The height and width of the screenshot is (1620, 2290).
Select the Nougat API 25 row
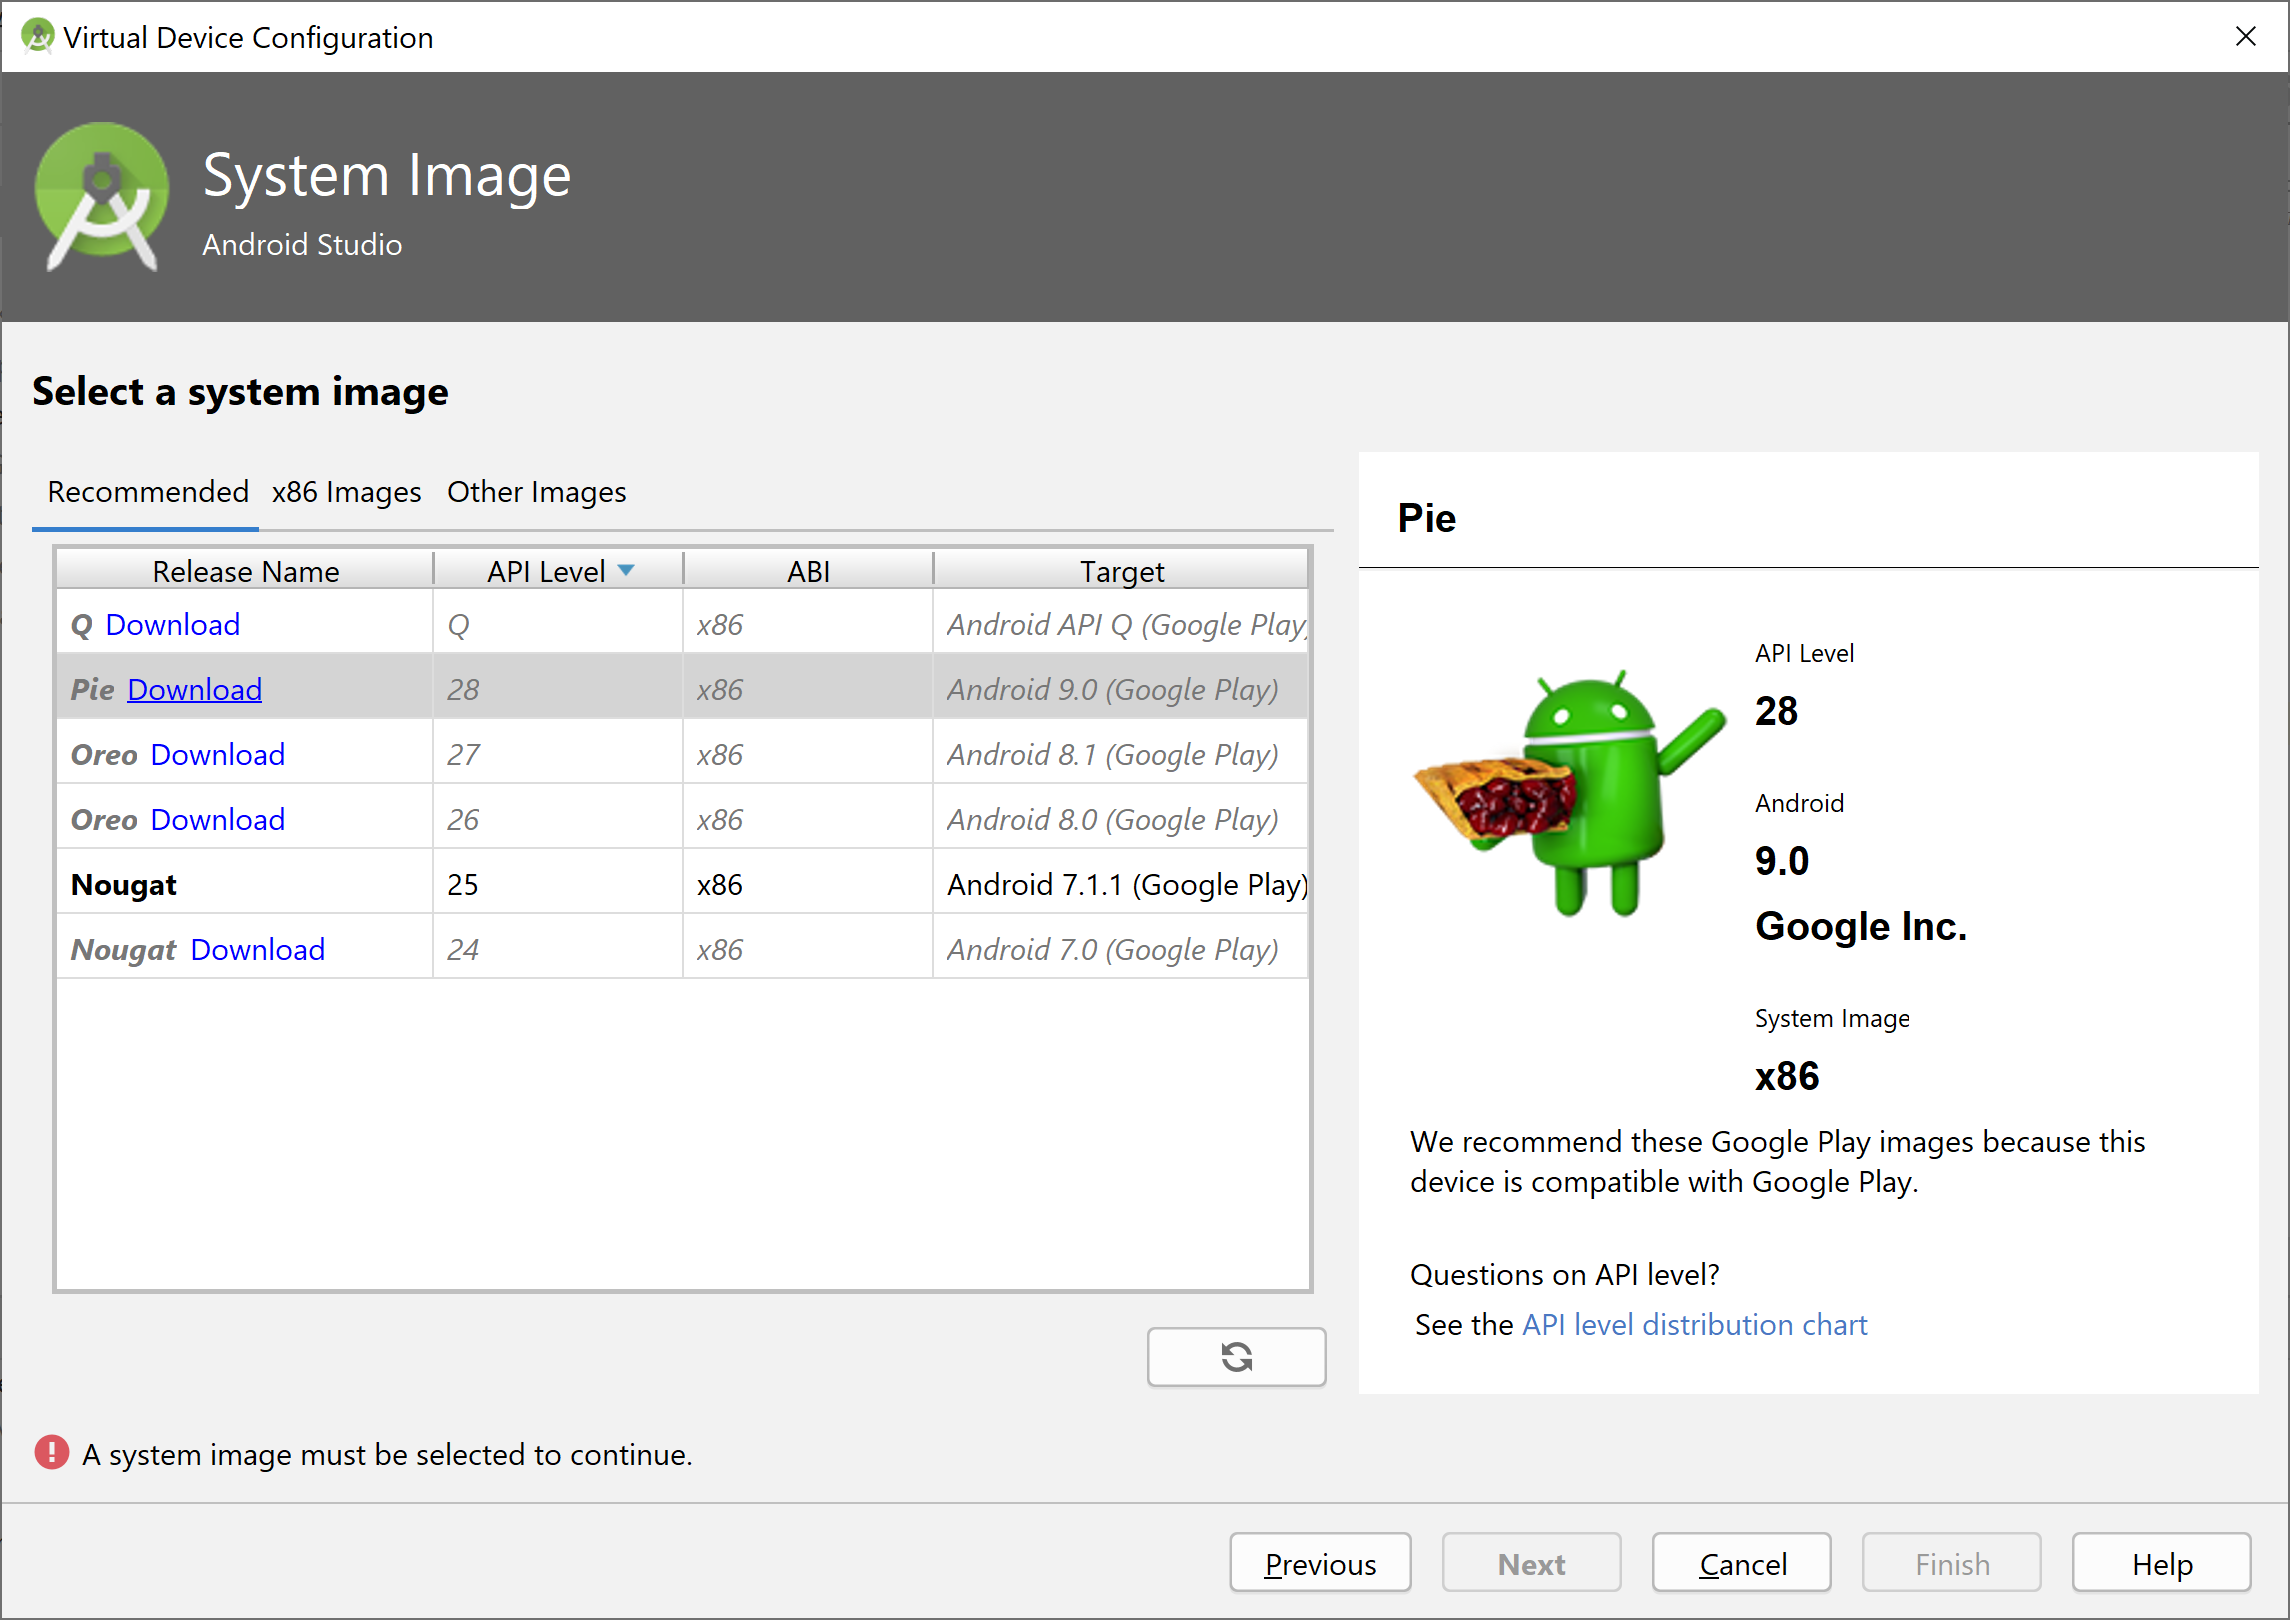(683, 884)
